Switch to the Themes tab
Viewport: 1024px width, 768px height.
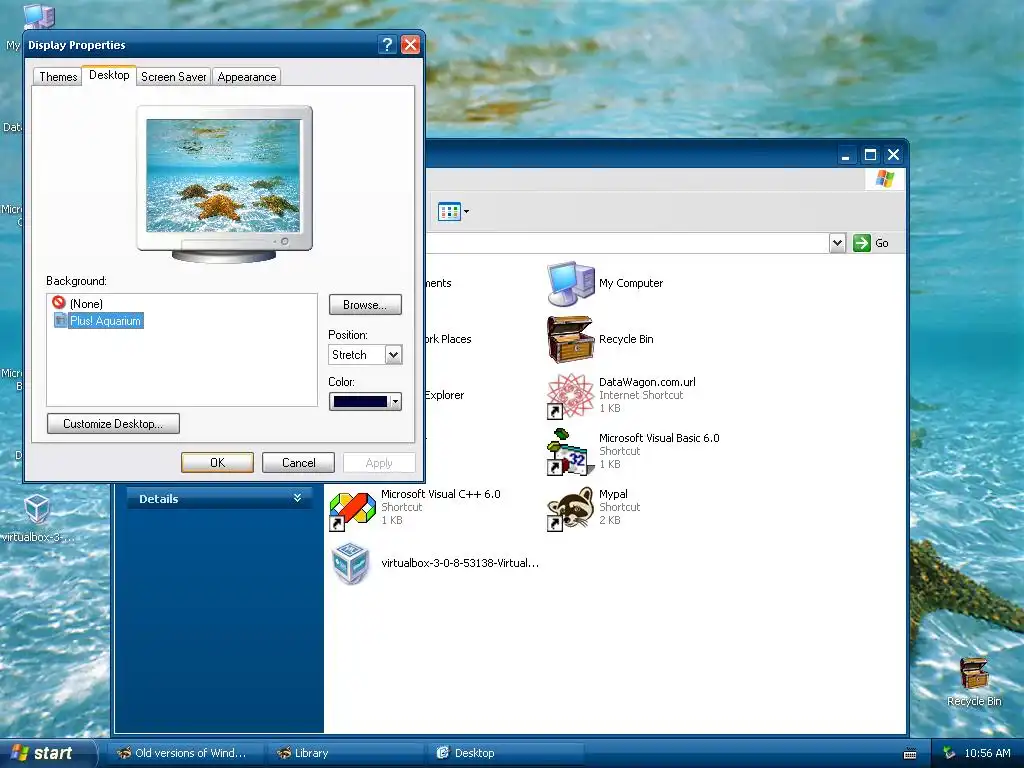(58, 76)
